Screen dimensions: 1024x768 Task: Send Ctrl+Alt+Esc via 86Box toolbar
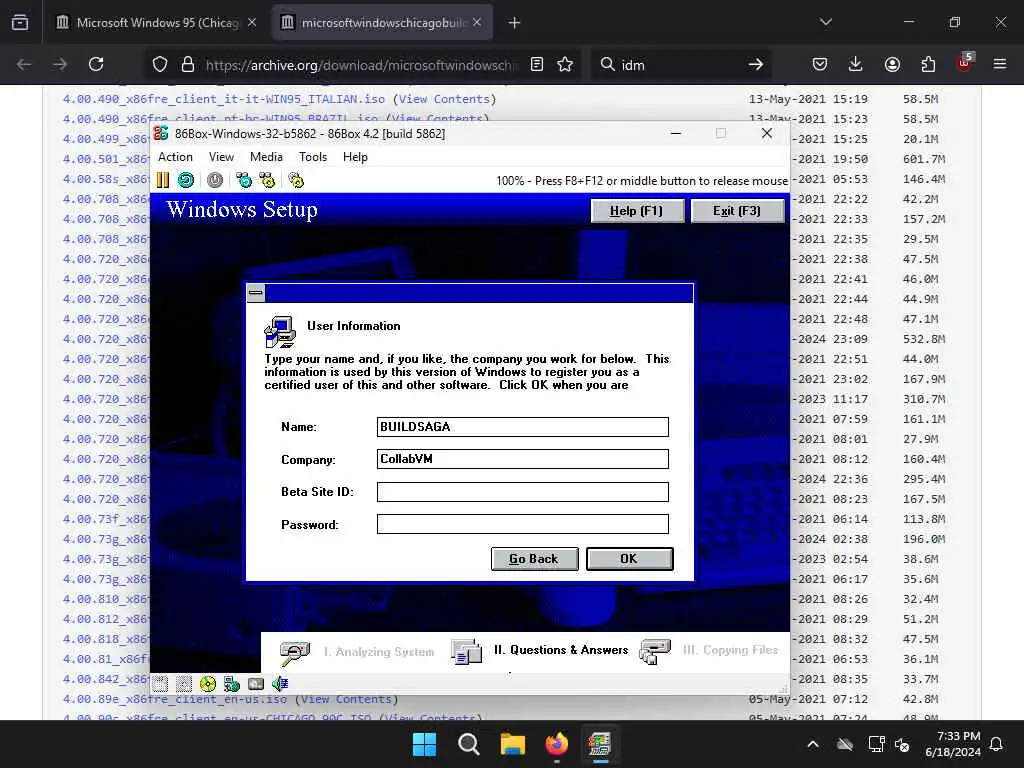click(x=267, y=180)
